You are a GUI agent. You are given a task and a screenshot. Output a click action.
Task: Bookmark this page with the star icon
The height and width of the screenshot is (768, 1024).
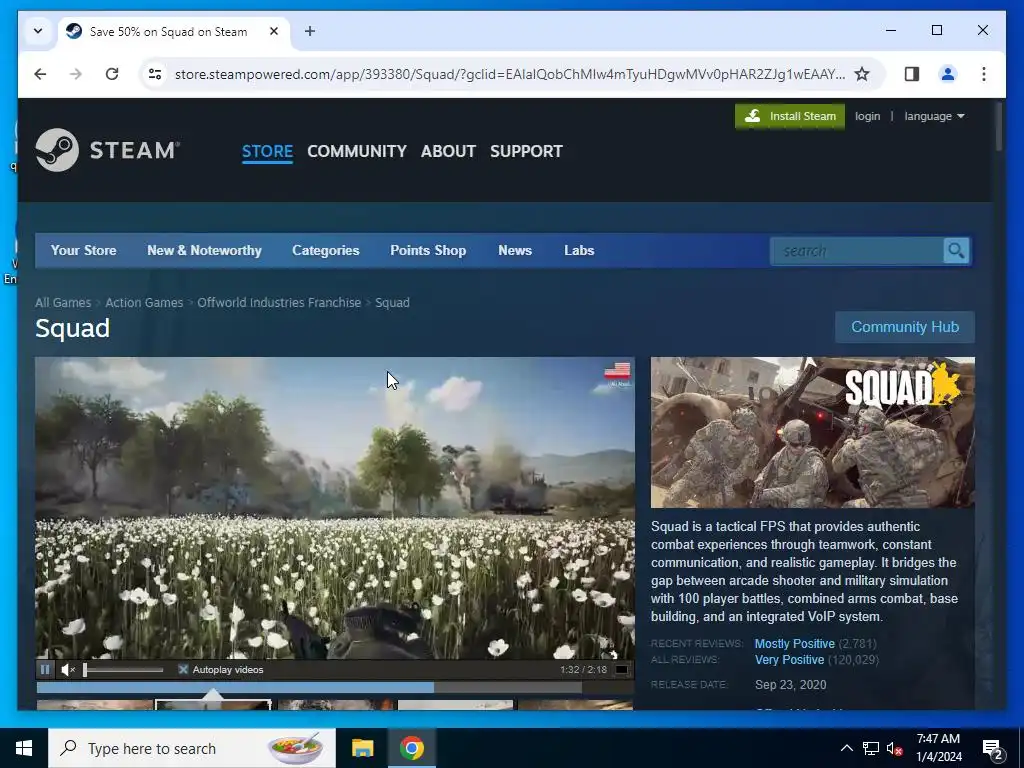coord(862,74)
